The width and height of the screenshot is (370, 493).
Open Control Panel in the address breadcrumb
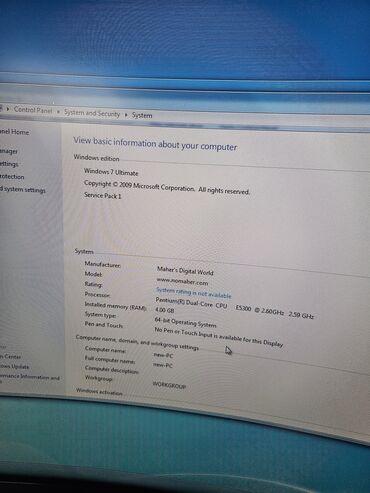pos(33,110)
